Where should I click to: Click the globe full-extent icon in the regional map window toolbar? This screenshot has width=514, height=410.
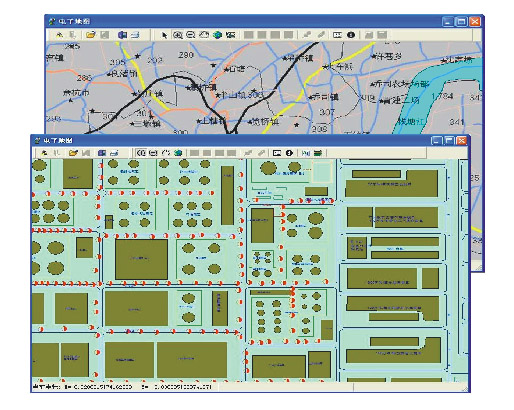217,35
